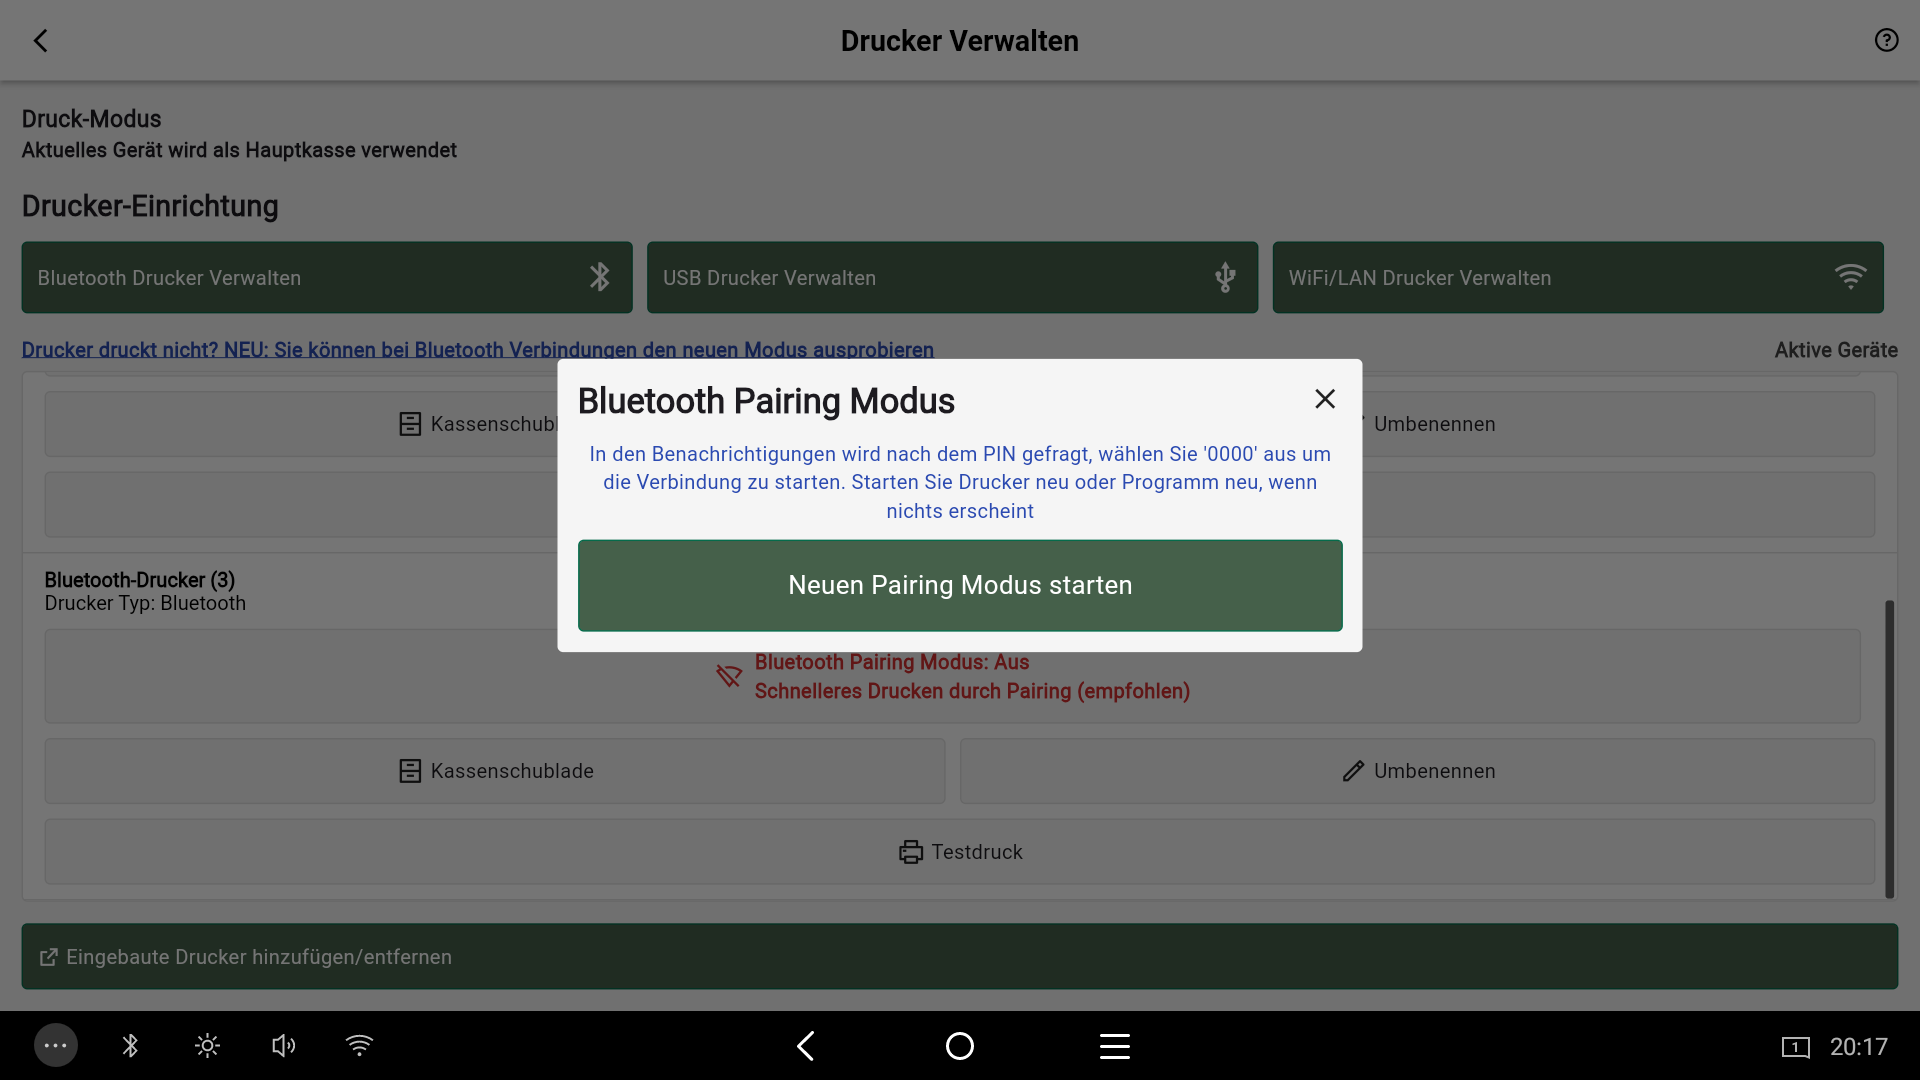
Task: Open the help question mark icon
Action: (x=1886, y=41)
